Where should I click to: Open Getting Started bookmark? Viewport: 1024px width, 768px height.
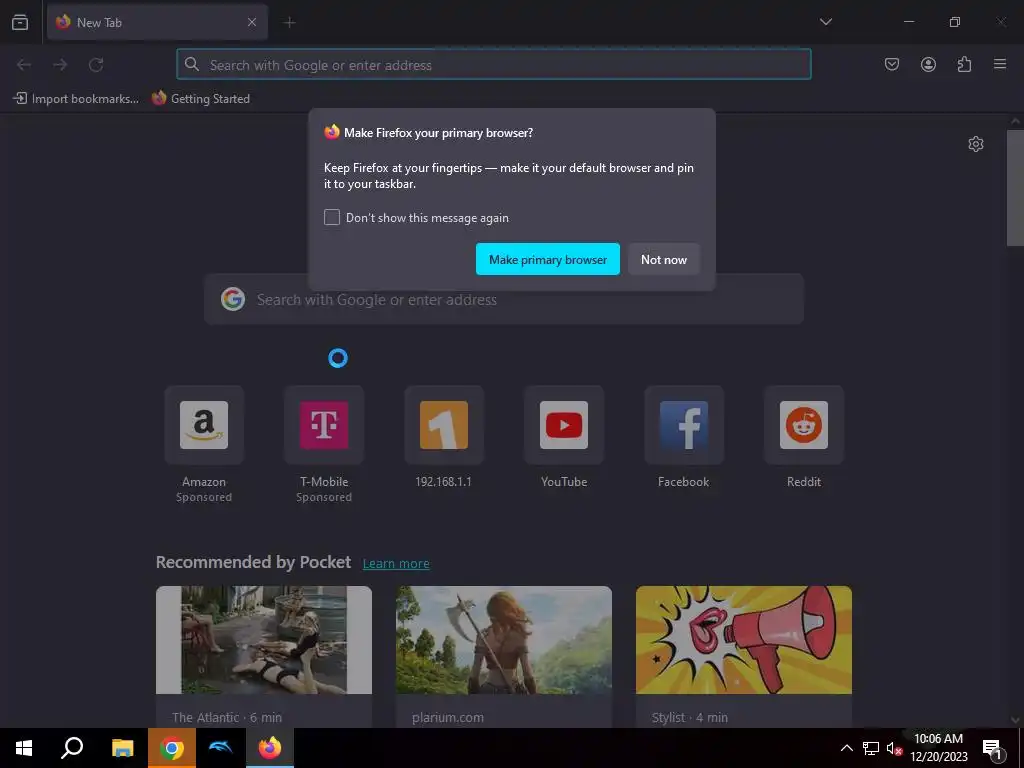point(201,99)
